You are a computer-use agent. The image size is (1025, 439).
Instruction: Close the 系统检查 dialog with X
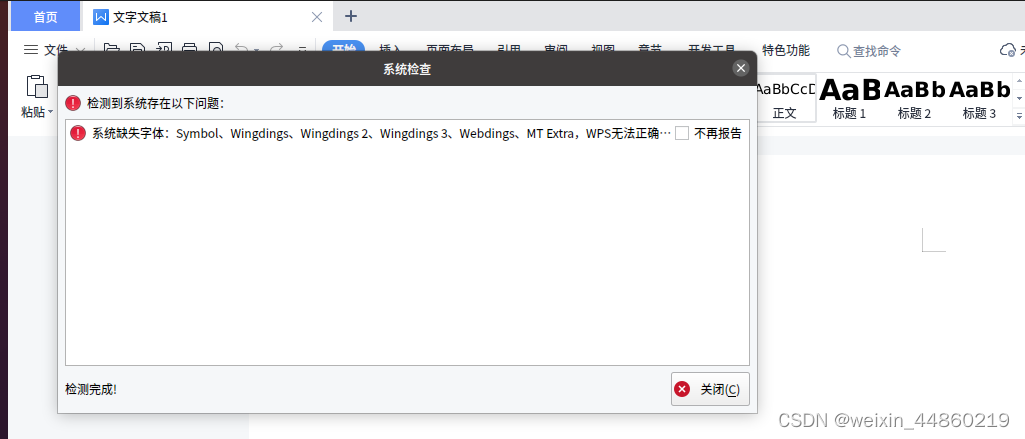(x=740, y=68)
